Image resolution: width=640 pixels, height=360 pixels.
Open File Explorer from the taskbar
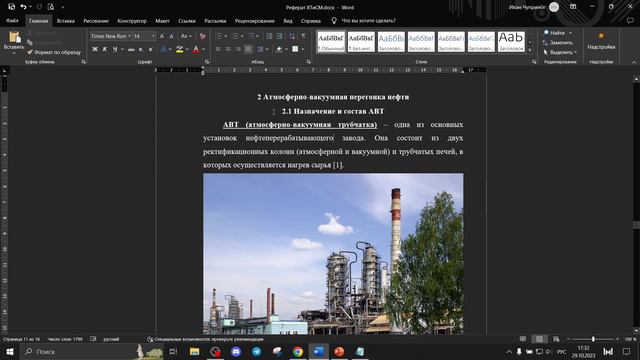tap(195, 351)
